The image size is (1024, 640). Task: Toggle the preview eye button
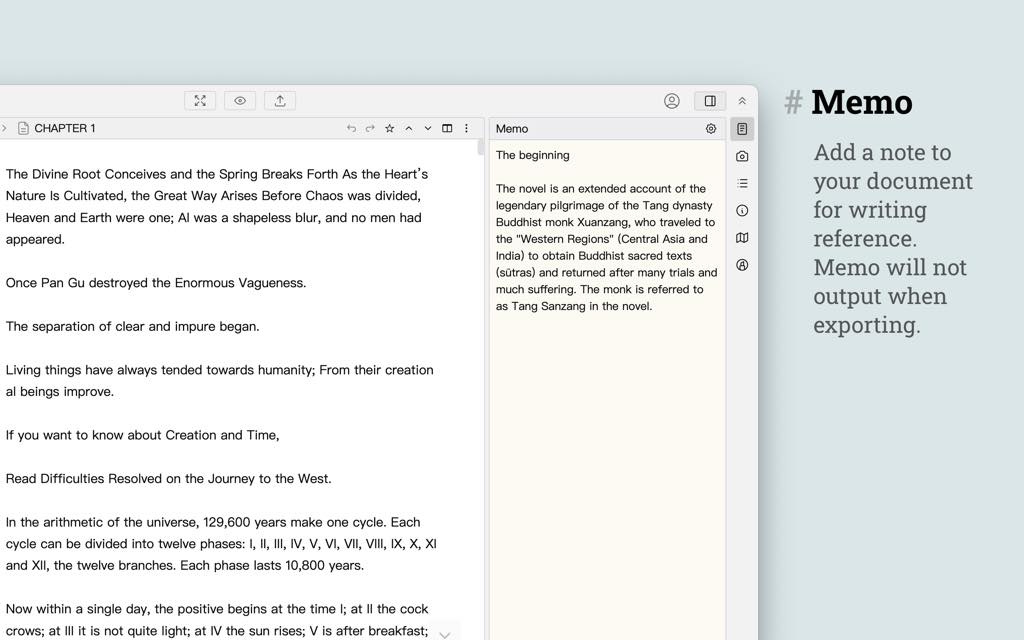(x=240, y=101)
